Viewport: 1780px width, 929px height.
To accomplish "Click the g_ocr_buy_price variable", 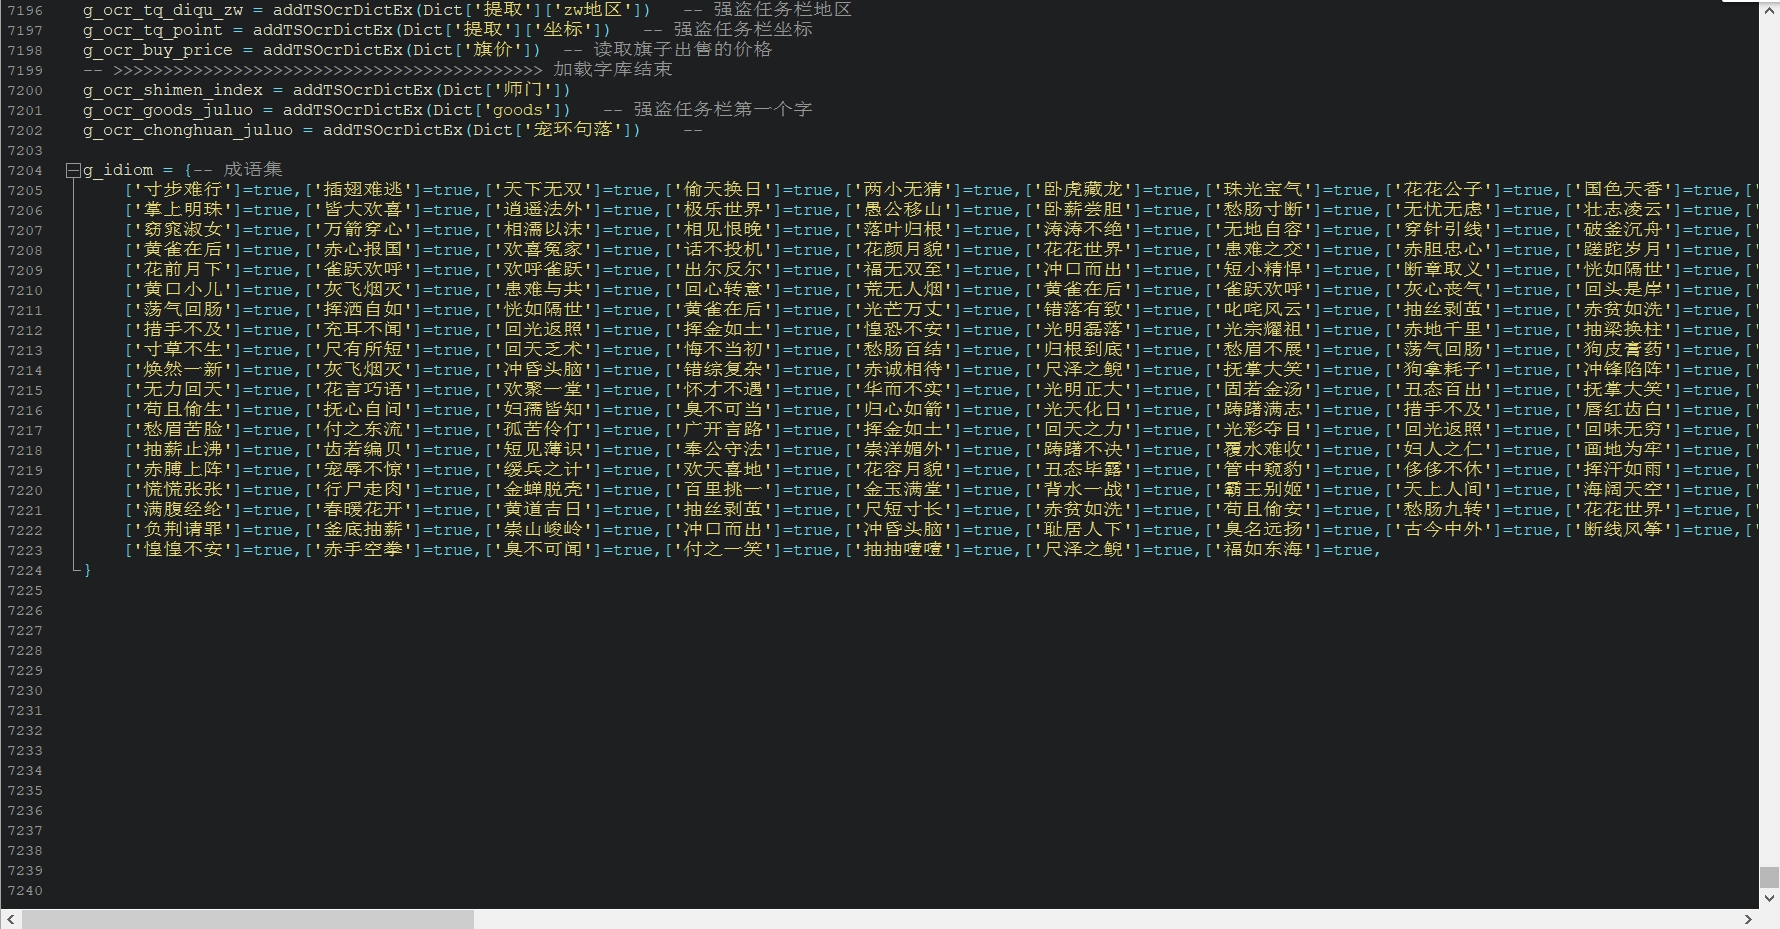I will 157,50.
